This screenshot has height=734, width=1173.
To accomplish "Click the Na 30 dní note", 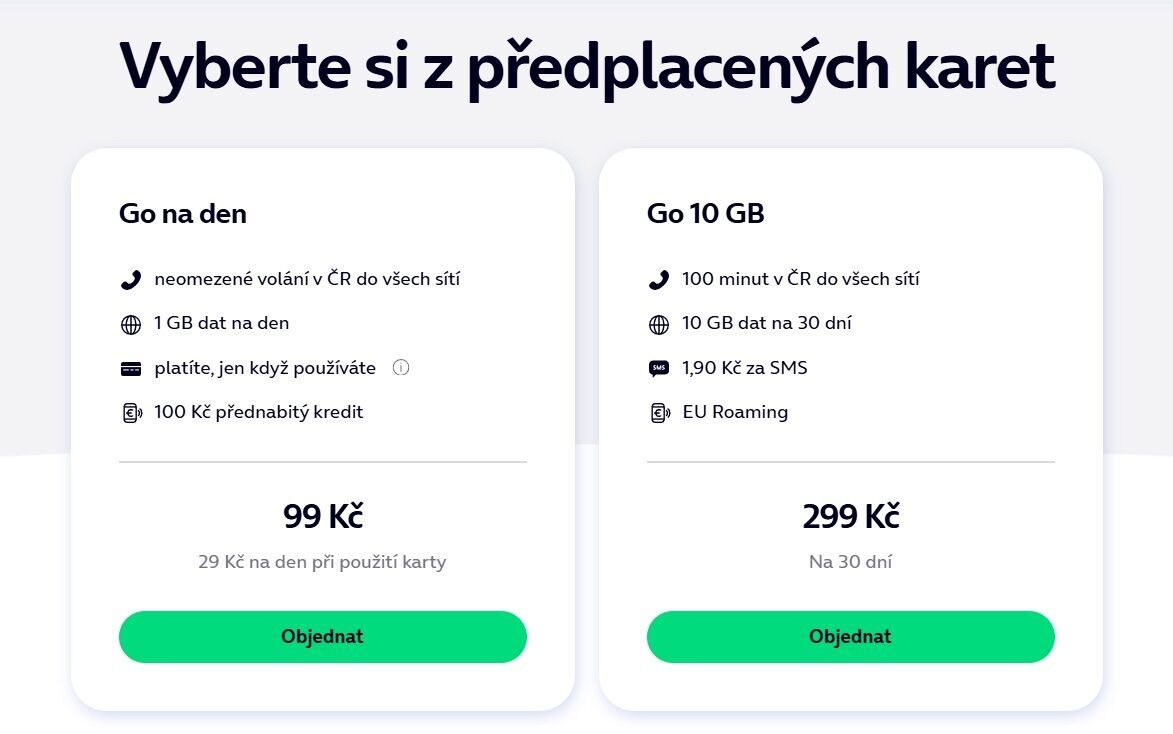I will [x=850, y=561].
